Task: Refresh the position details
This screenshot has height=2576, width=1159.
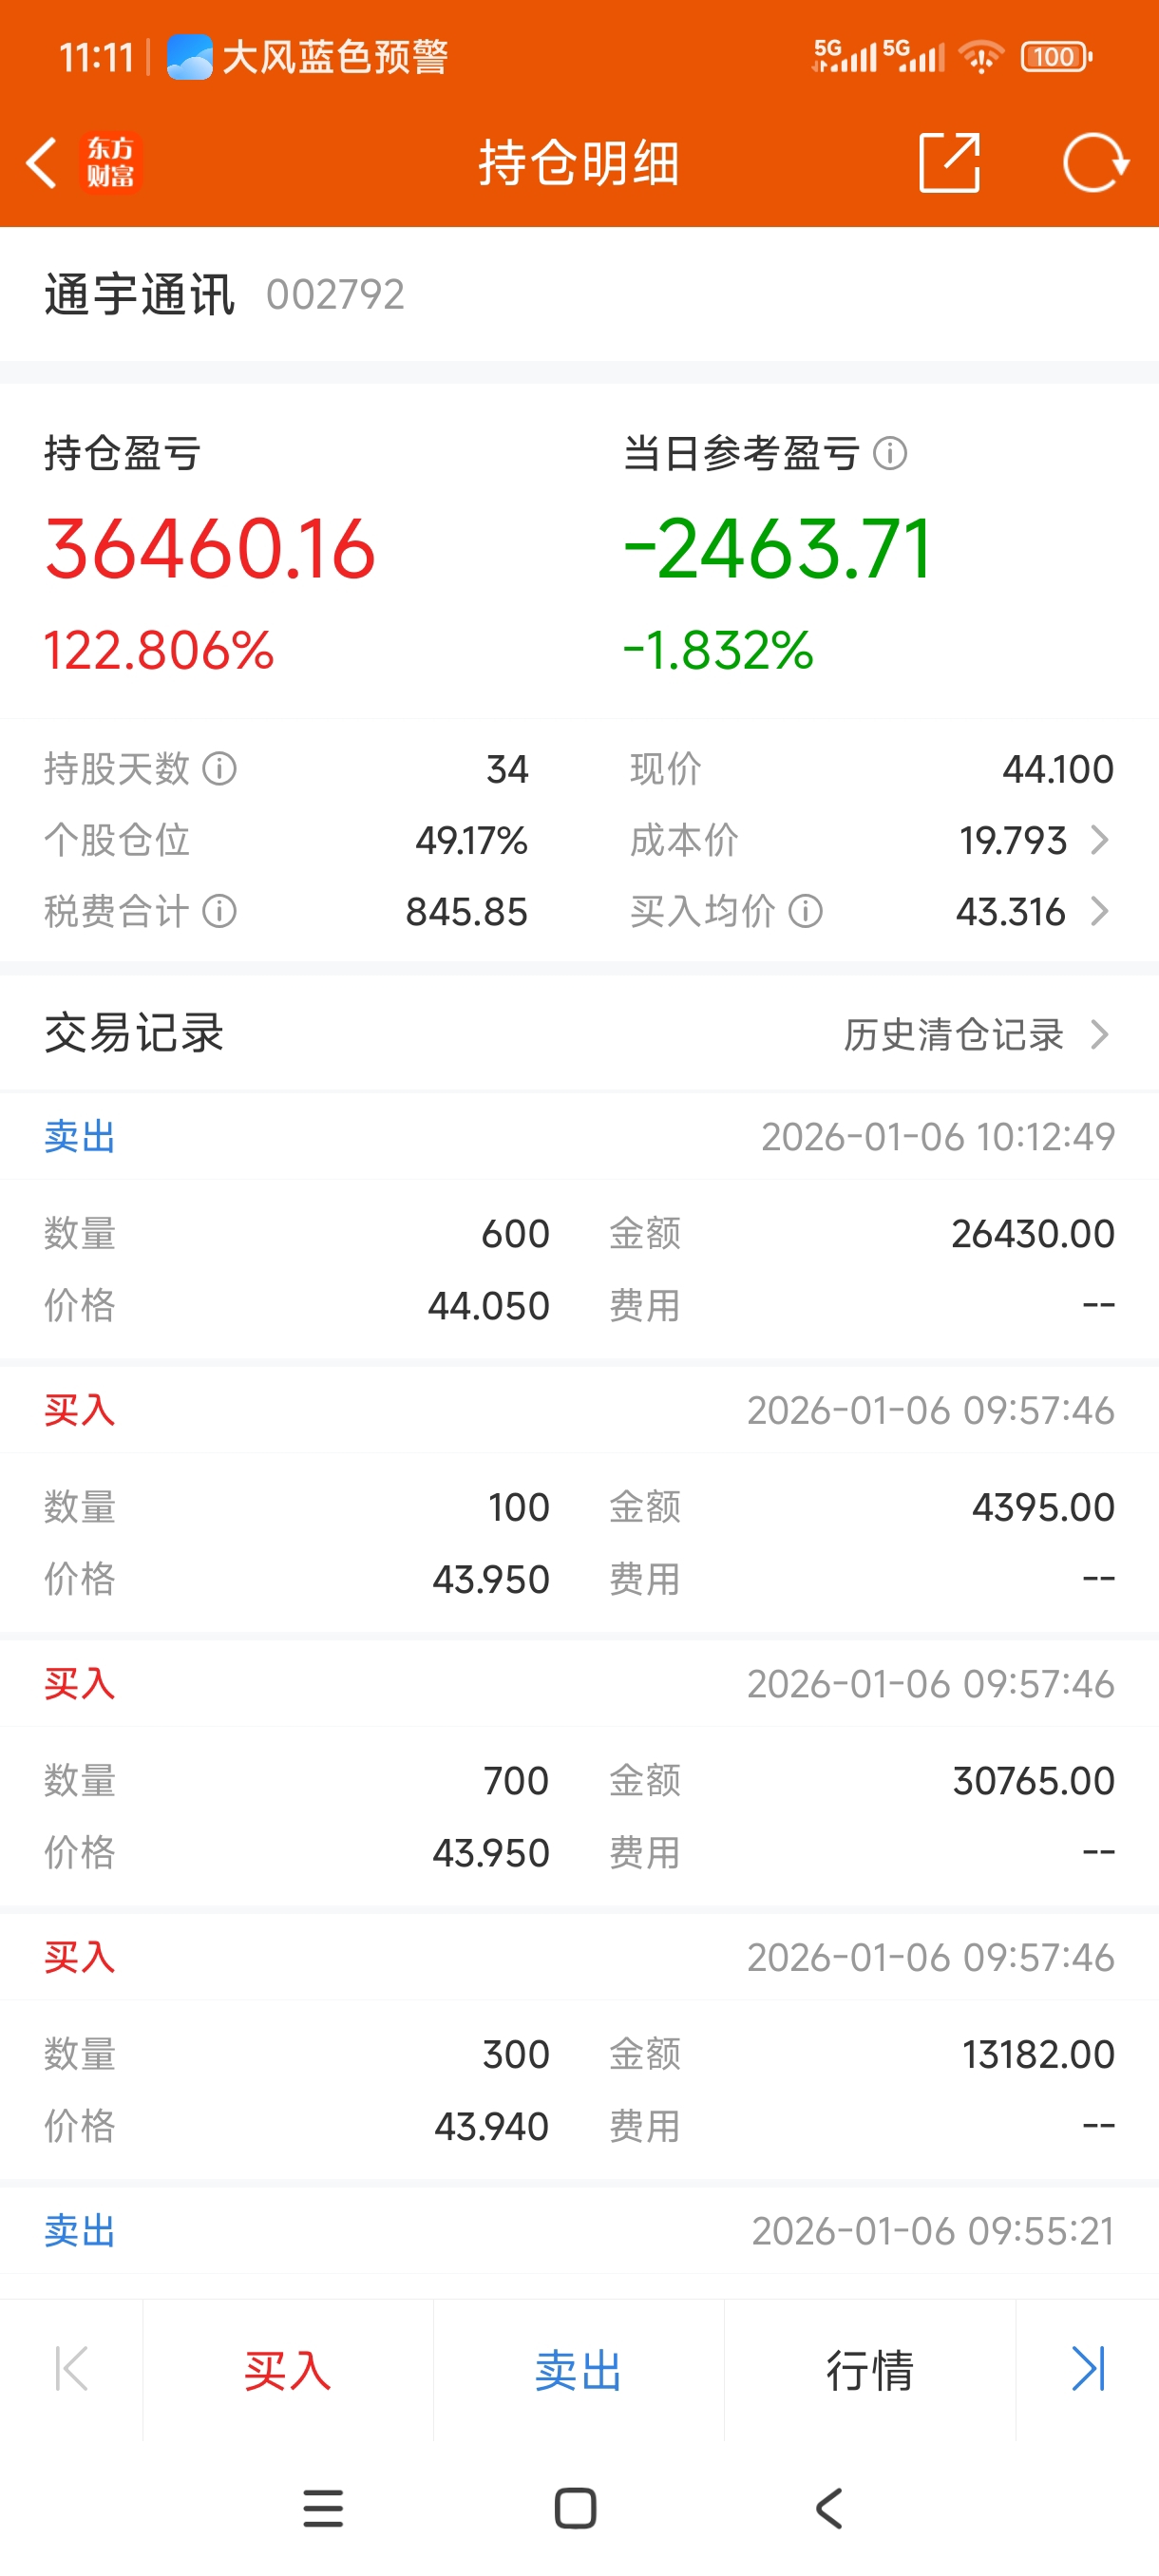Action: [x=1094, y=163]
